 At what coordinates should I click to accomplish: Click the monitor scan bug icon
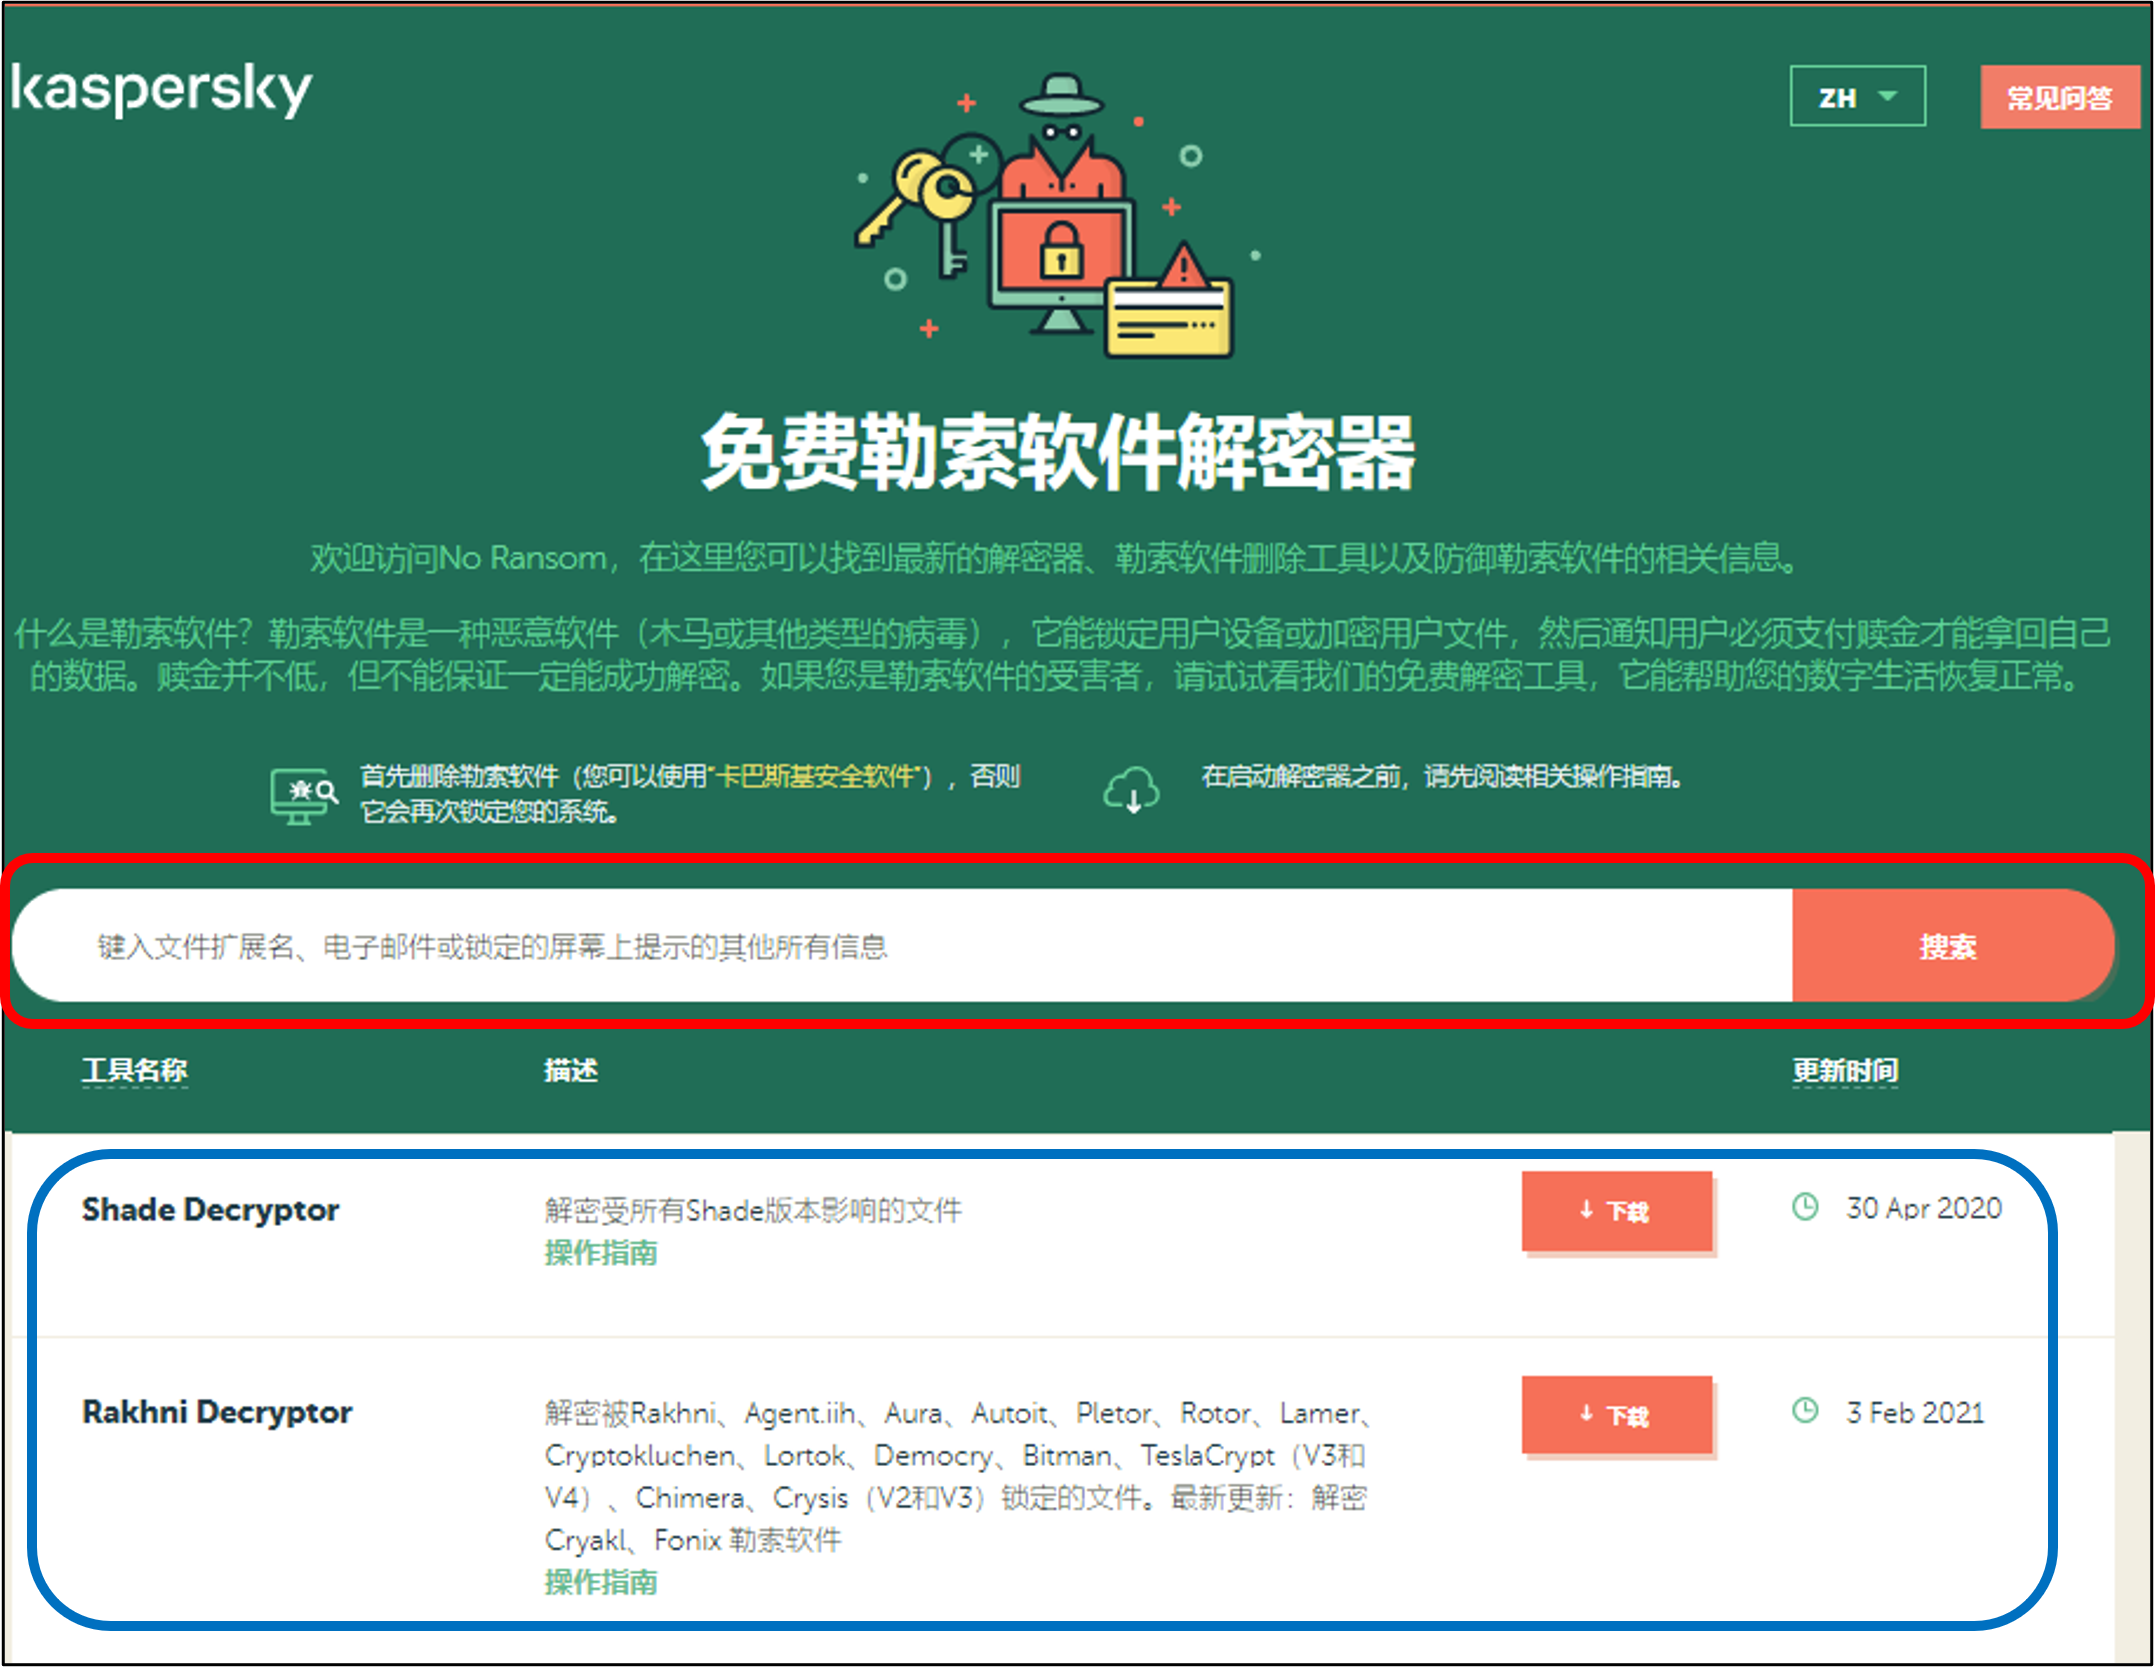[x=303, y=796]
